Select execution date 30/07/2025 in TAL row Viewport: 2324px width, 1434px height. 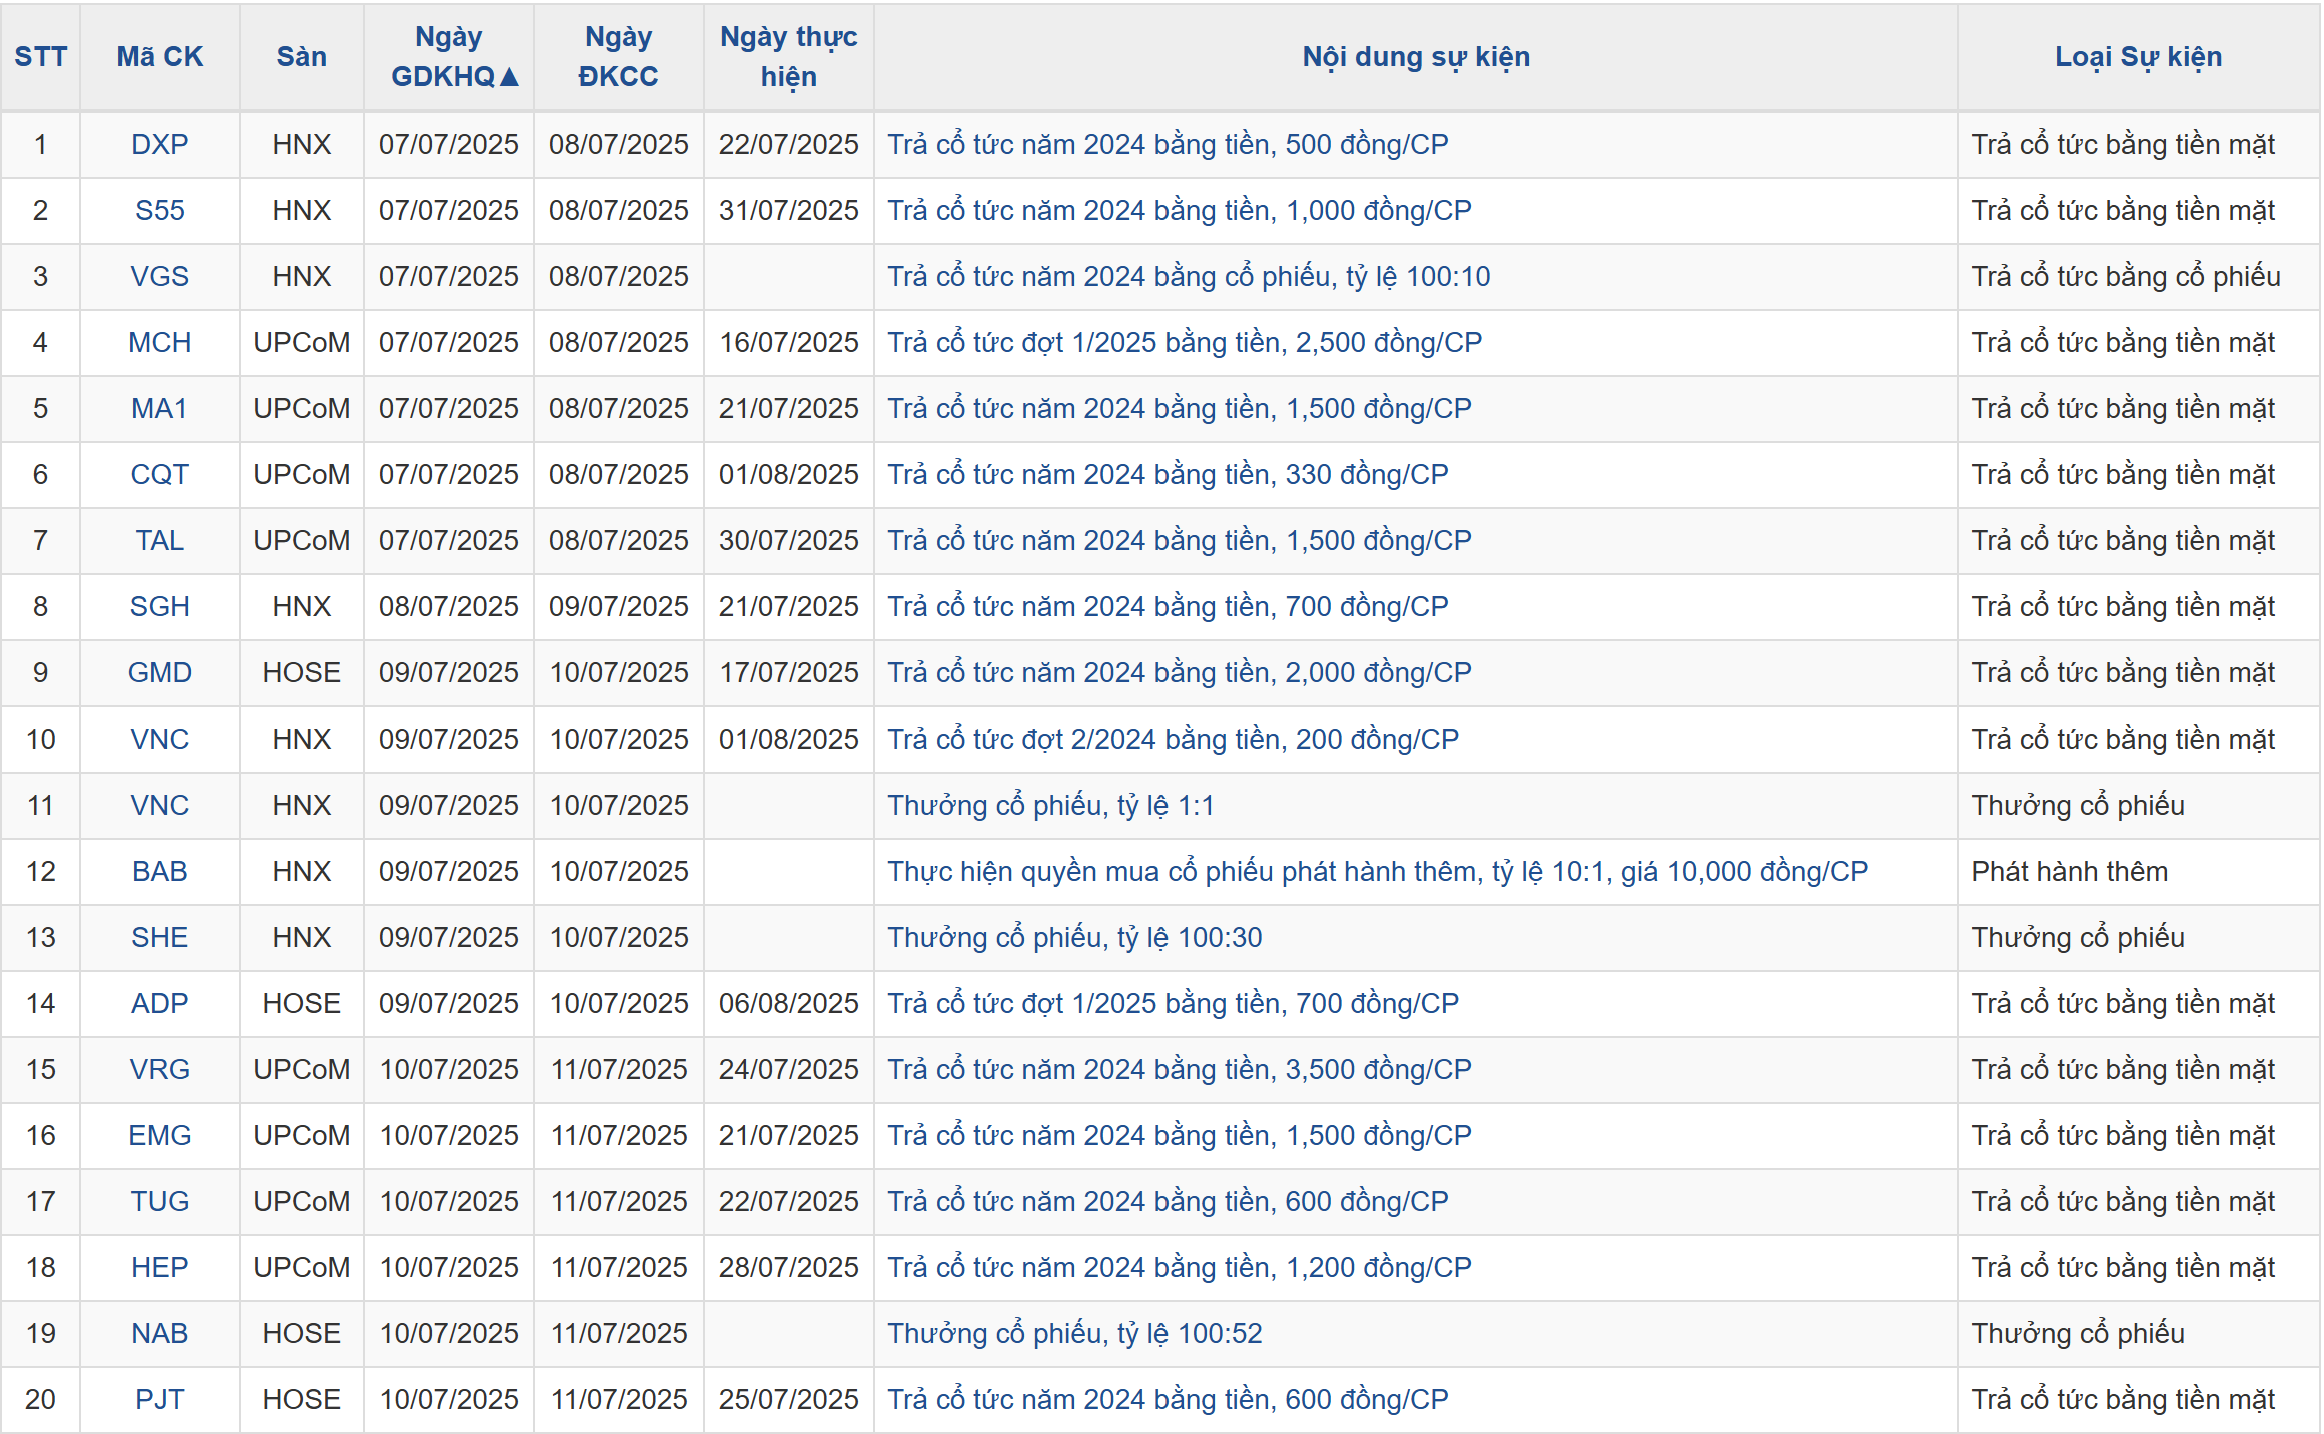(789, 541)
